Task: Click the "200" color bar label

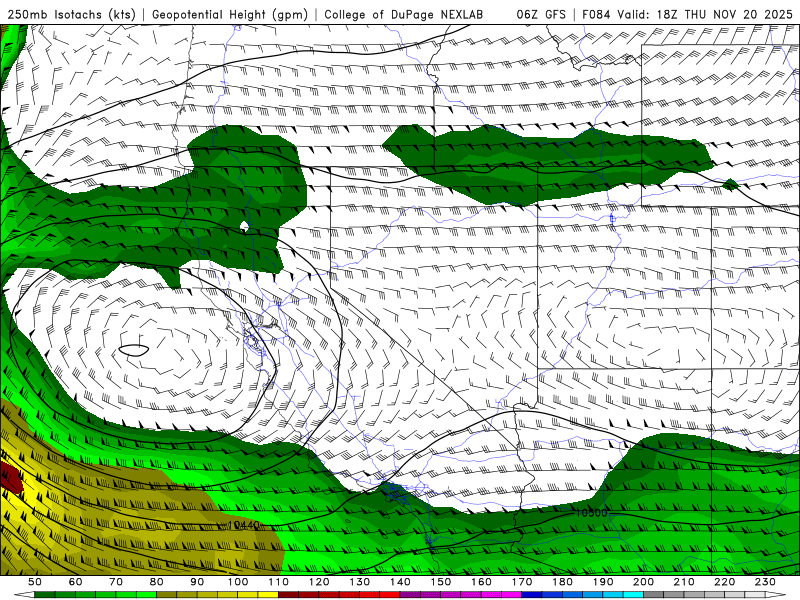Action: [643, 582]
